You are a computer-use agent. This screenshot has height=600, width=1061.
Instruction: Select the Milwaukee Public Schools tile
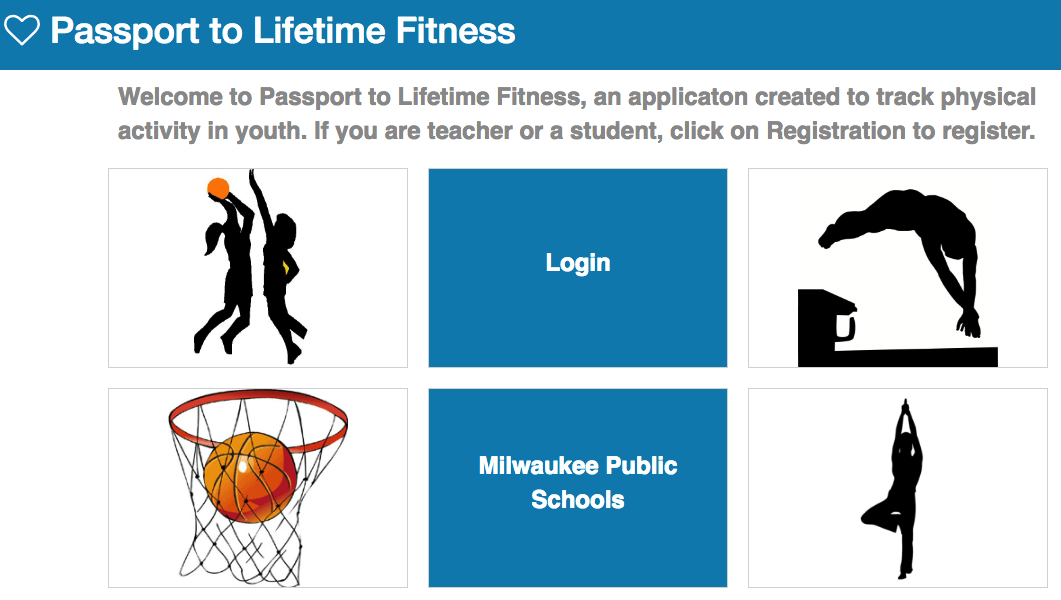point(578,488)
